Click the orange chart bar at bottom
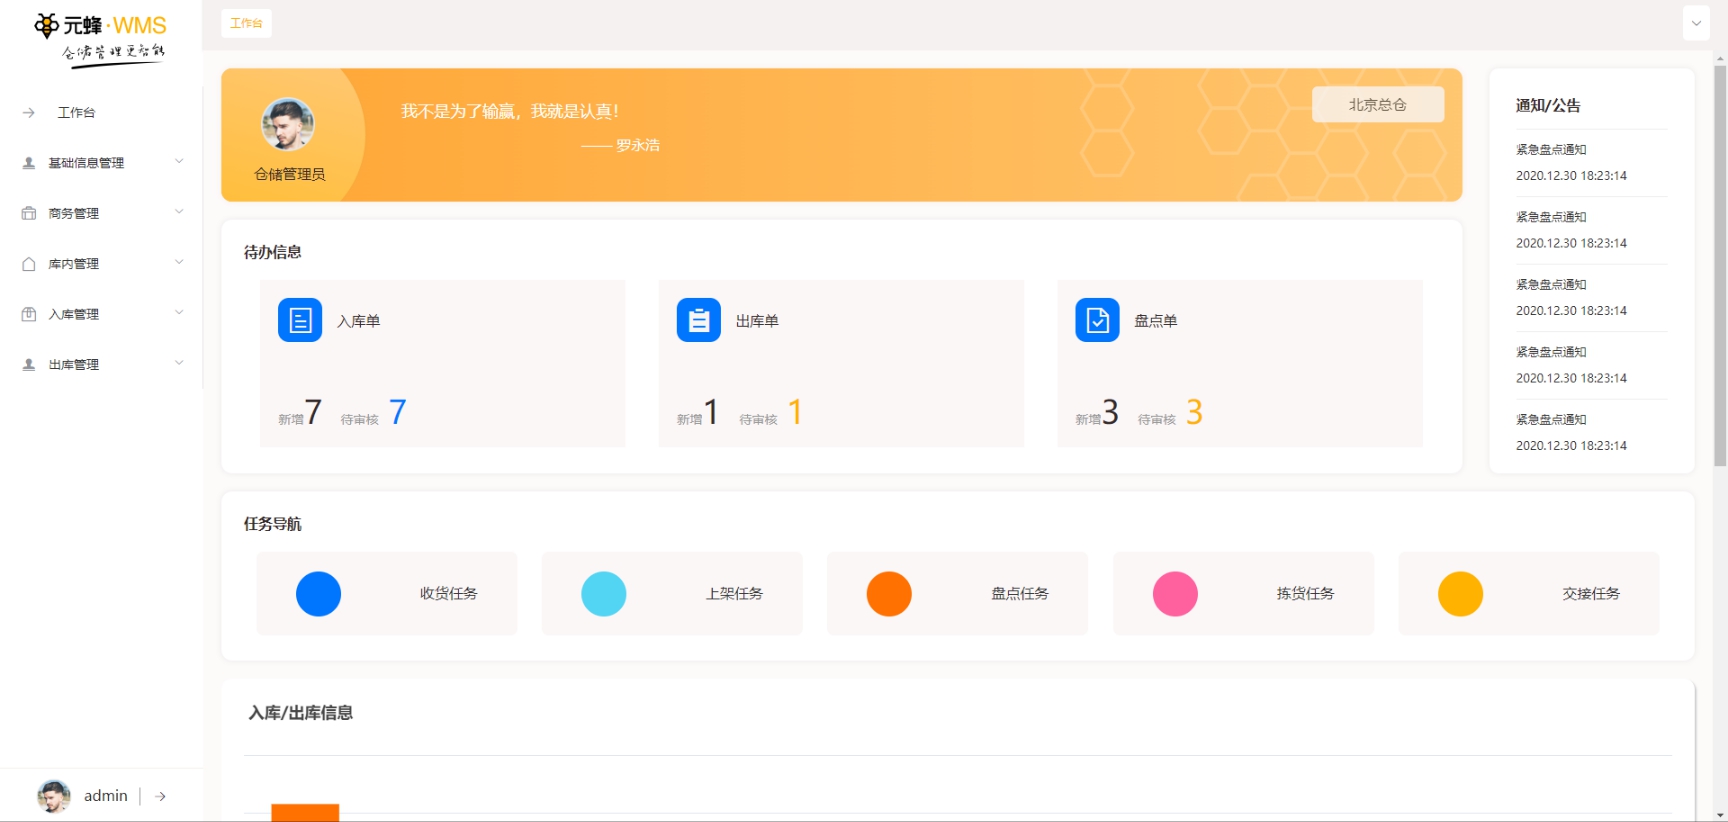 pyautogui.click(x=305, y=813)
